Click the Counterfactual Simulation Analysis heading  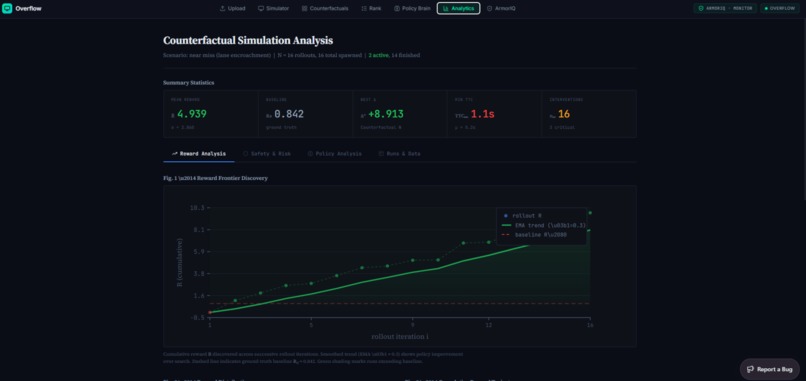(x=248, y=41)
